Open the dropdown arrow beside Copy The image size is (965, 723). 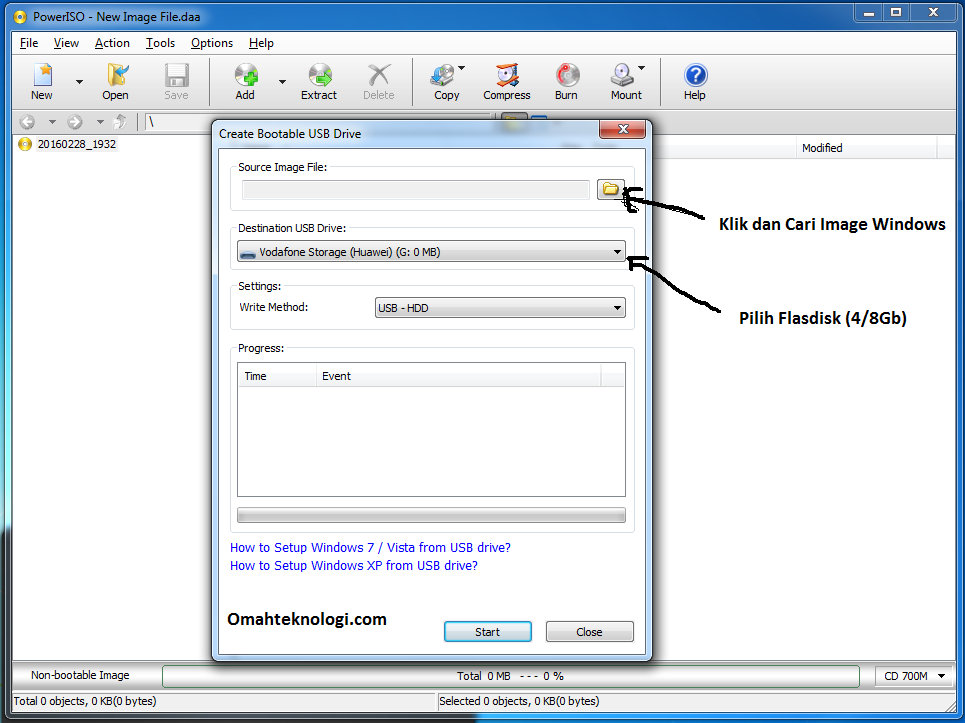[x=462, y=68]
